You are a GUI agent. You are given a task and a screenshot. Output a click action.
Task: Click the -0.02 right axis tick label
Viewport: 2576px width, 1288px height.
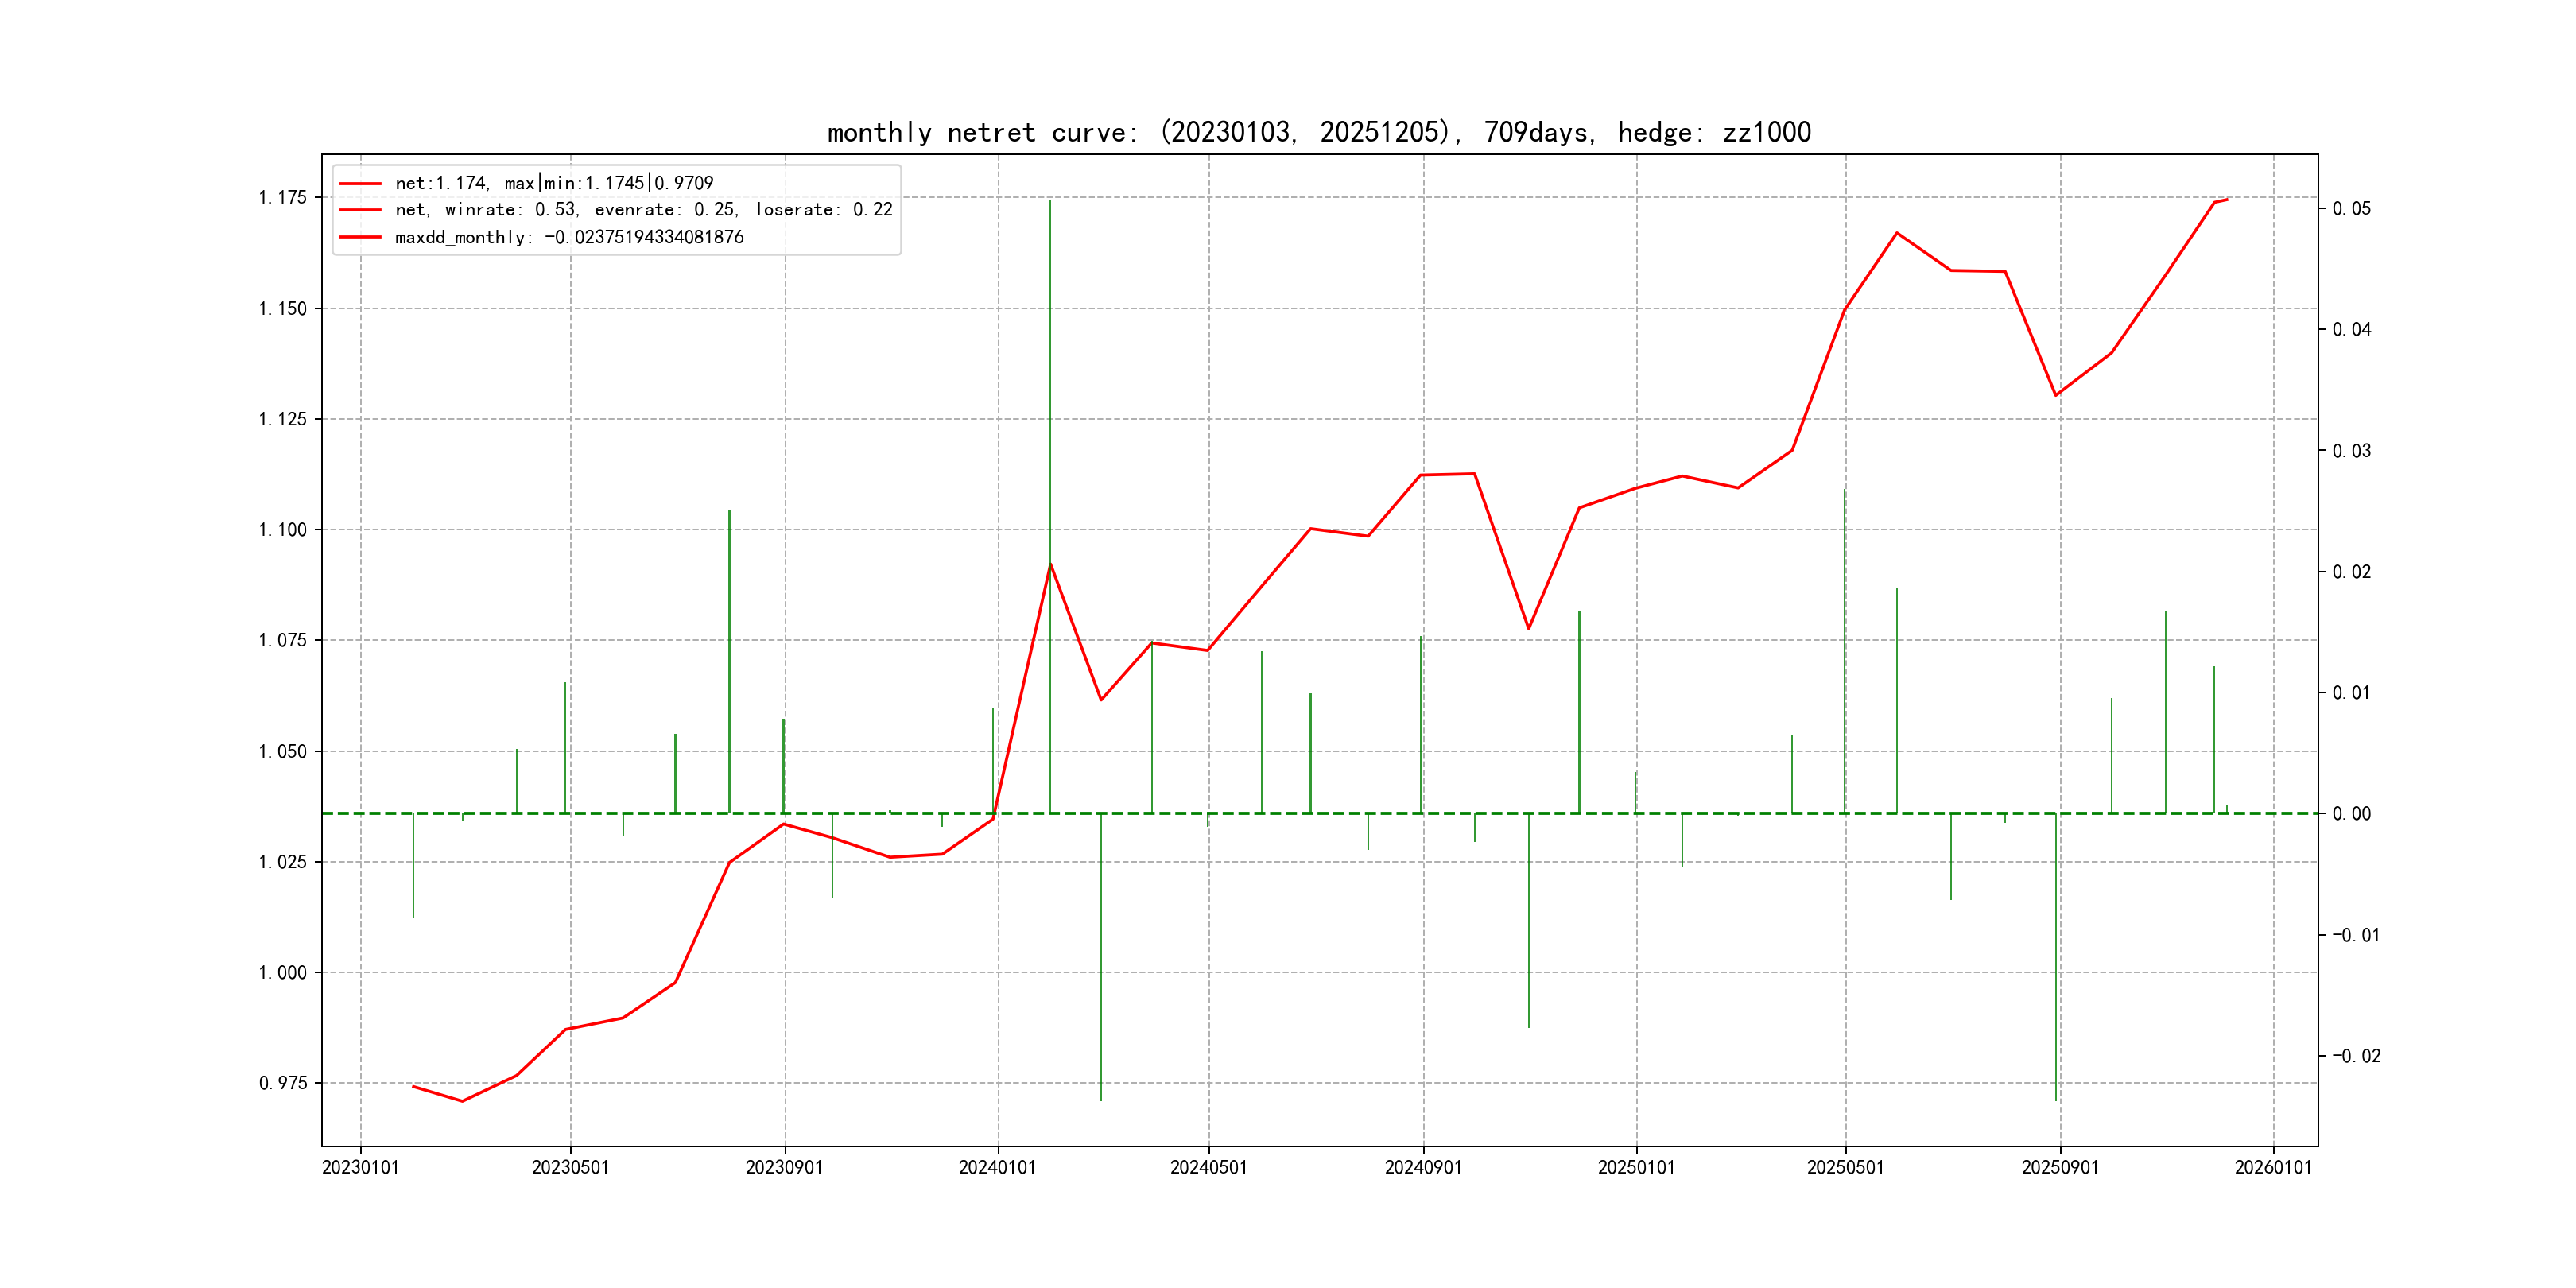point(2356,1056)
